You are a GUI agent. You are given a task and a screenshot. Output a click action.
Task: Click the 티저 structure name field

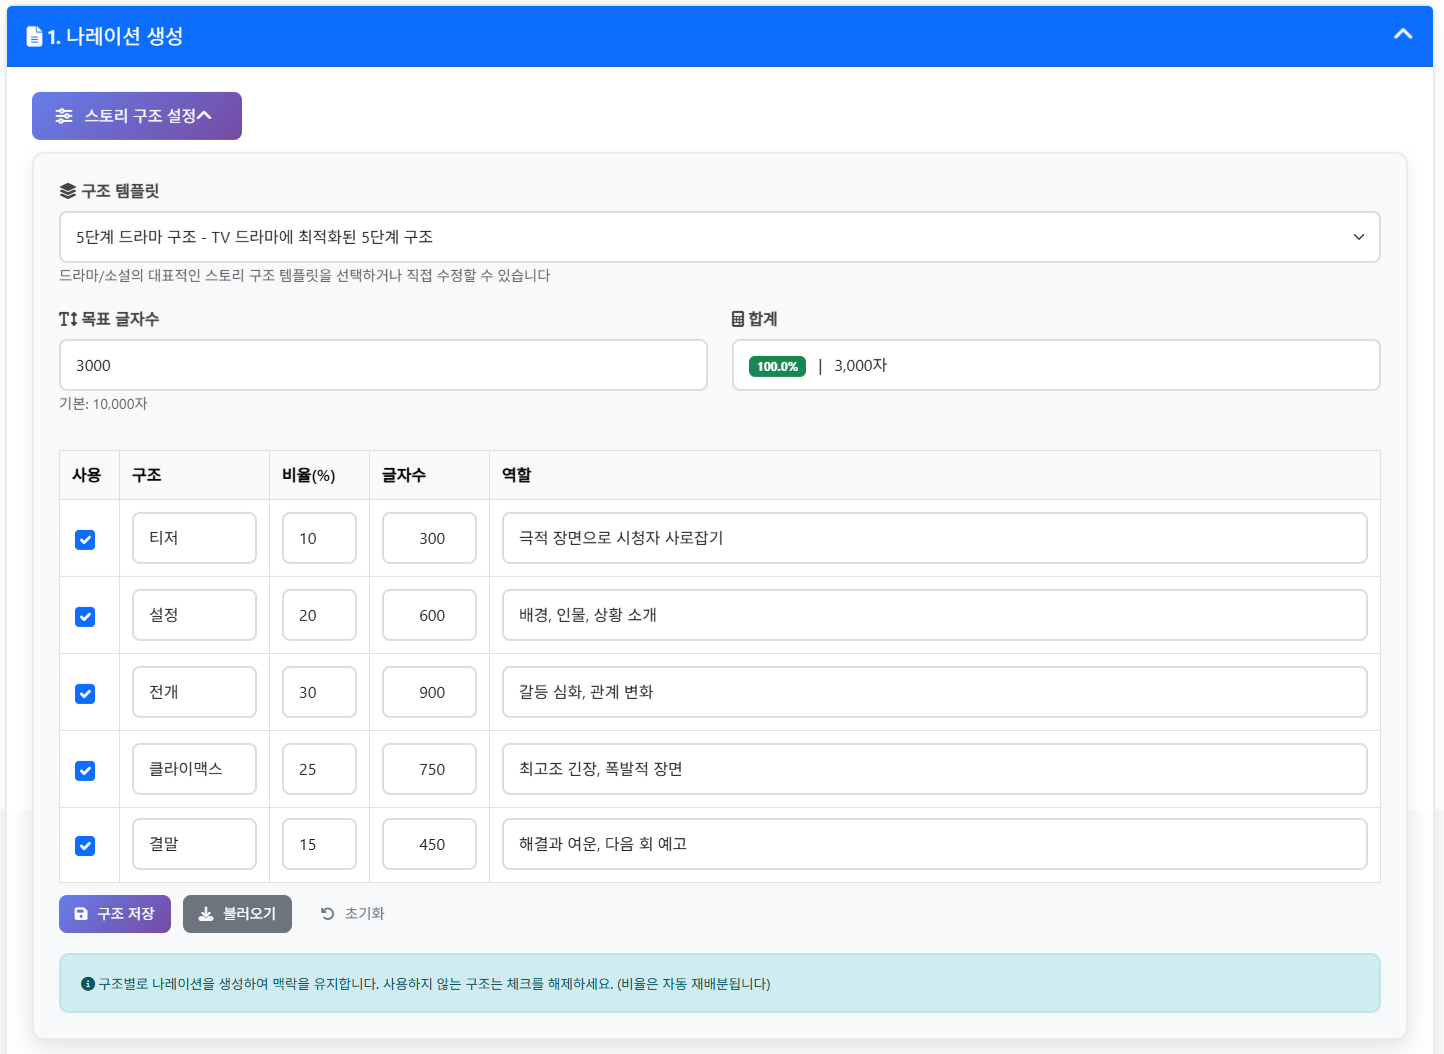[194, 538]
